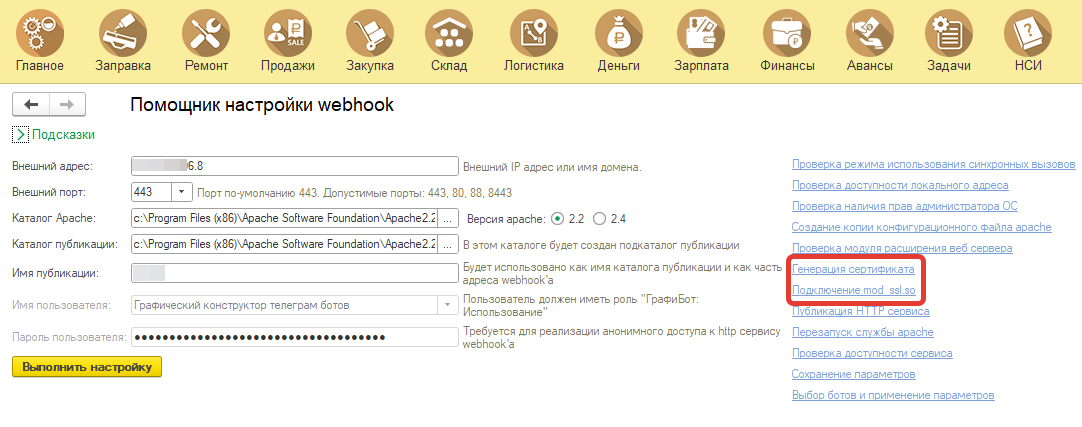Go to the Ремонт section

click(206, 31)
